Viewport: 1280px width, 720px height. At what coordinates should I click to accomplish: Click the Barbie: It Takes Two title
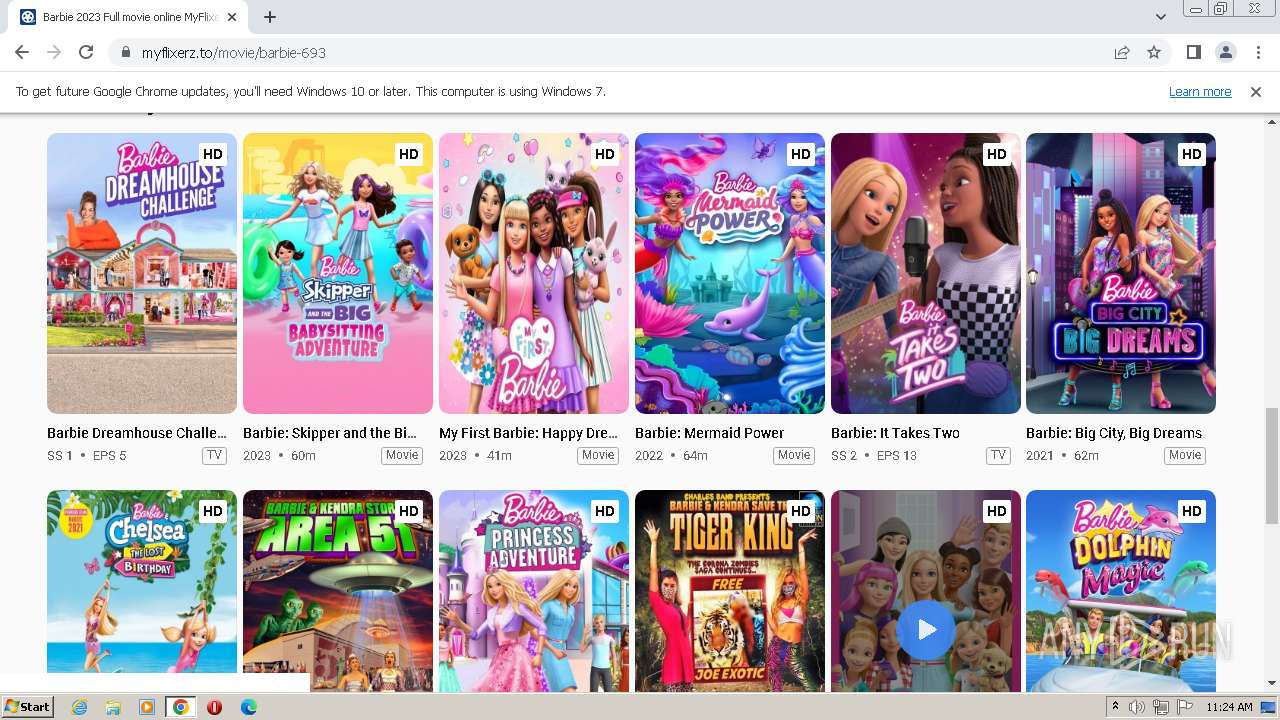tap(895, 433)
